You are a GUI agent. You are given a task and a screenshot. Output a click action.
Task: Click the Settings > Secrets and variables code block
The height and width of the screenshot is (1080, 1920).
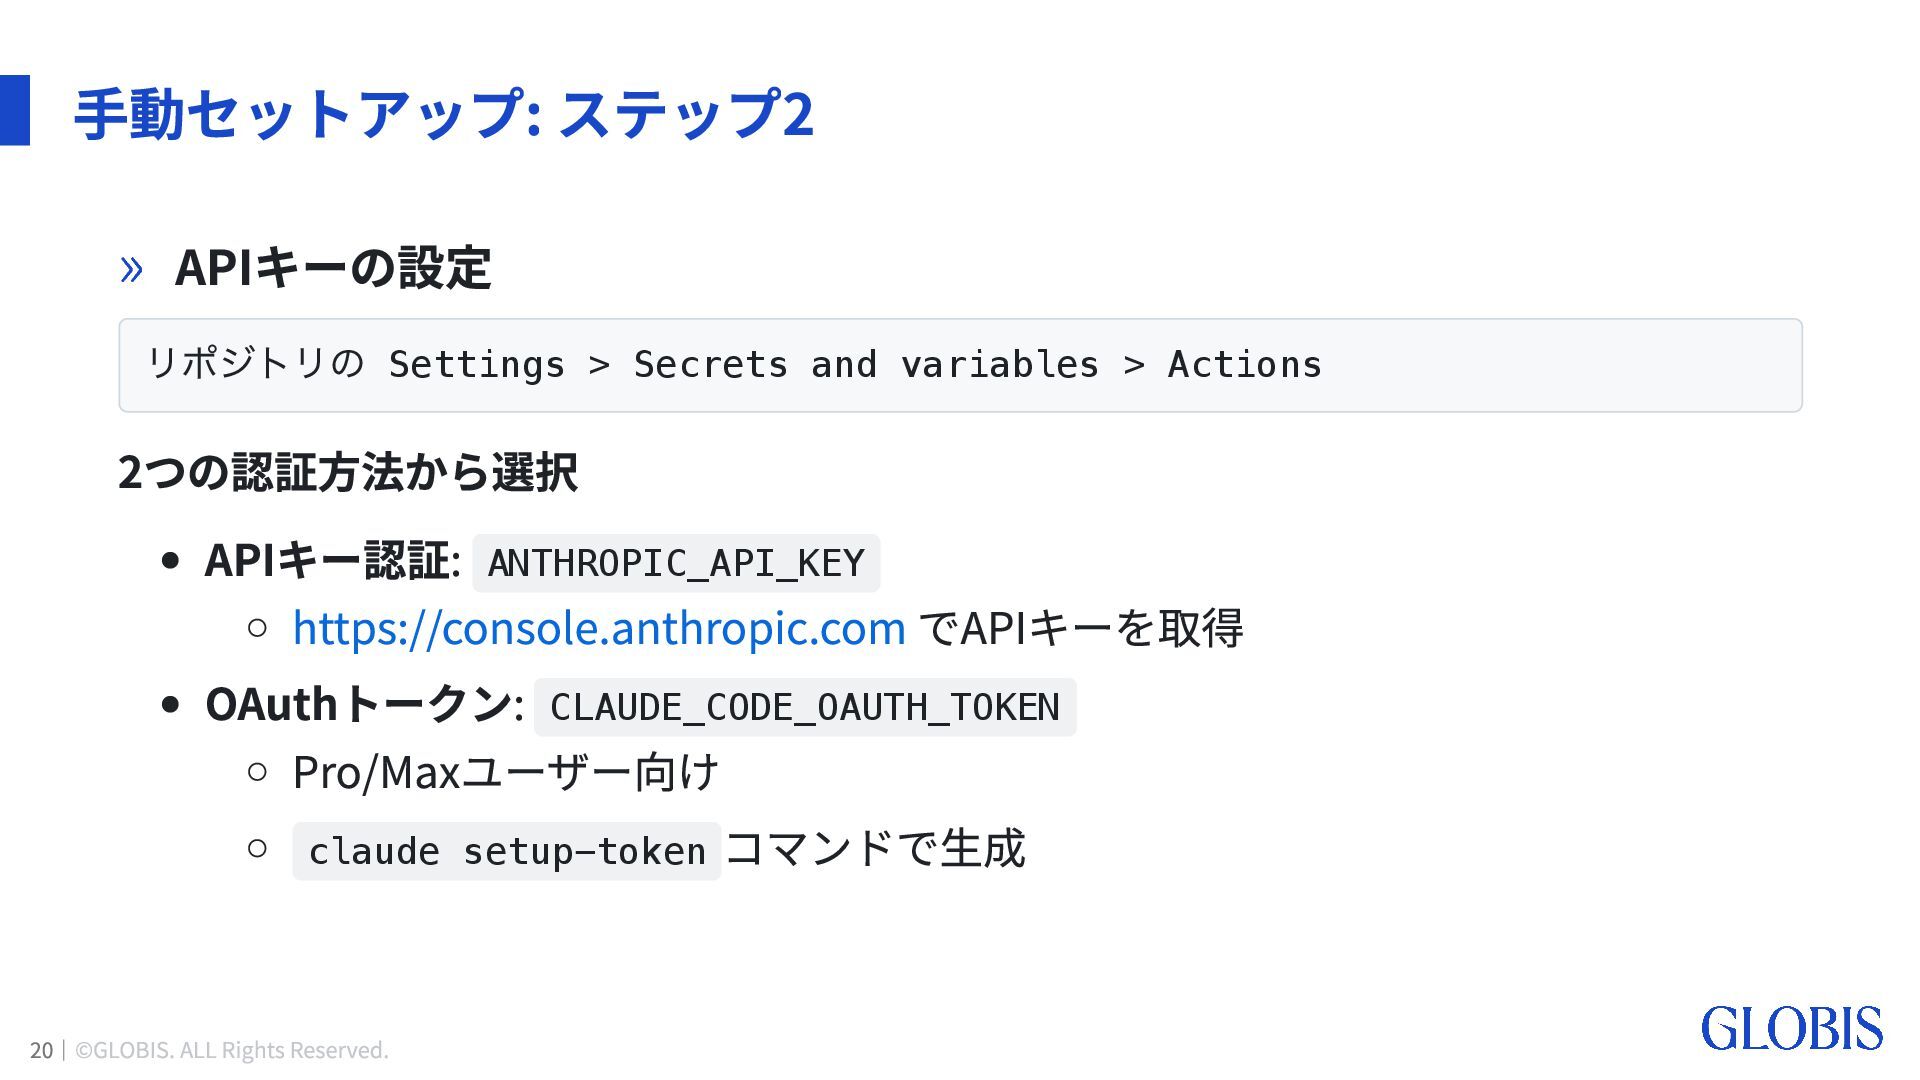(x=960, y=365)
